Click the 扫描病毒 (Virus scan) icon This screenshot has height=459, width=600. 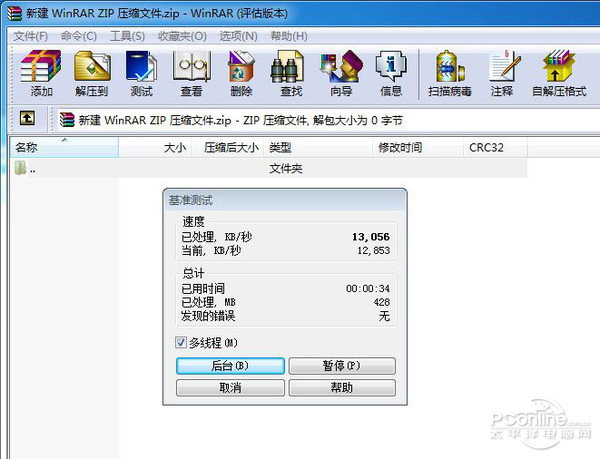(x=450, y=73)
